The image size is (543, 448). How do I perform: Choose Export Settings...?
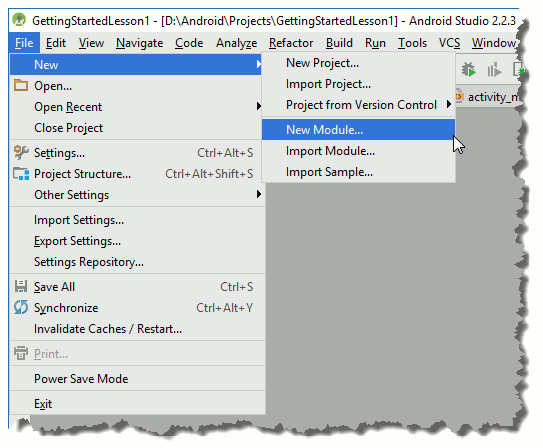click(x=137, y=241)
